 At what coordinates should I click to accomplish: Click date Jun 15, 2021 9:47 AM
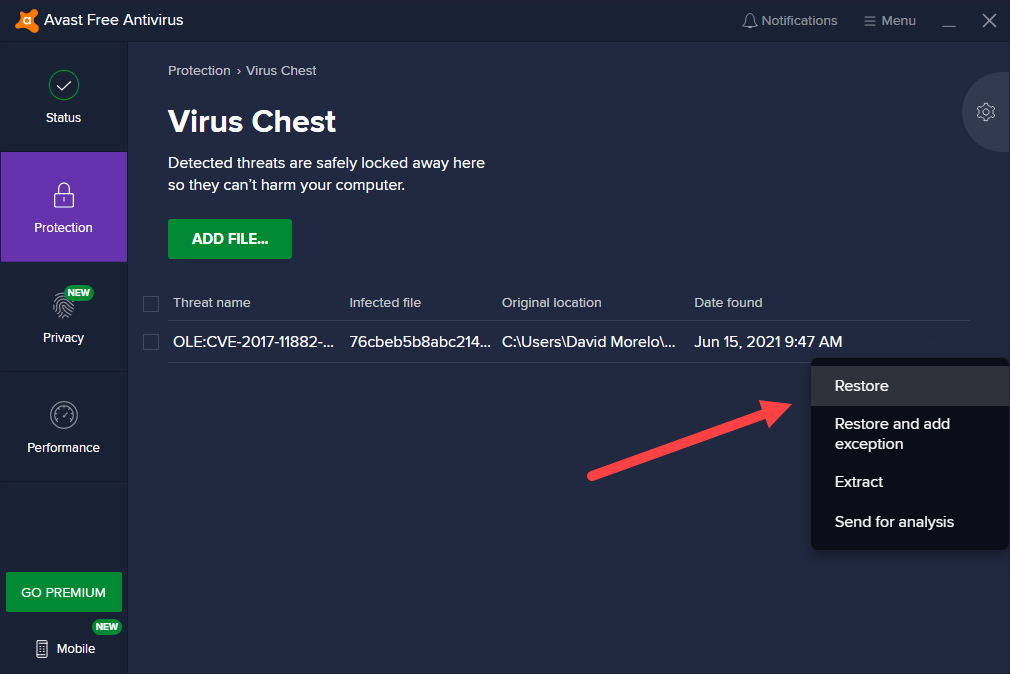coord(768,342)
